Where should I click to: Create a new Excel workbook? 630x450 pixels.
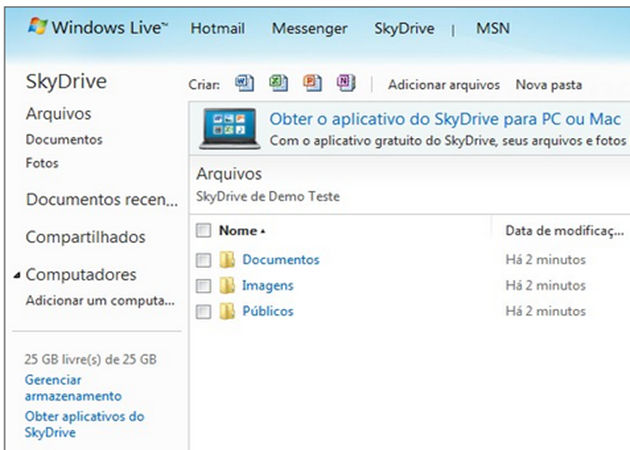click(x=278, y=84)
